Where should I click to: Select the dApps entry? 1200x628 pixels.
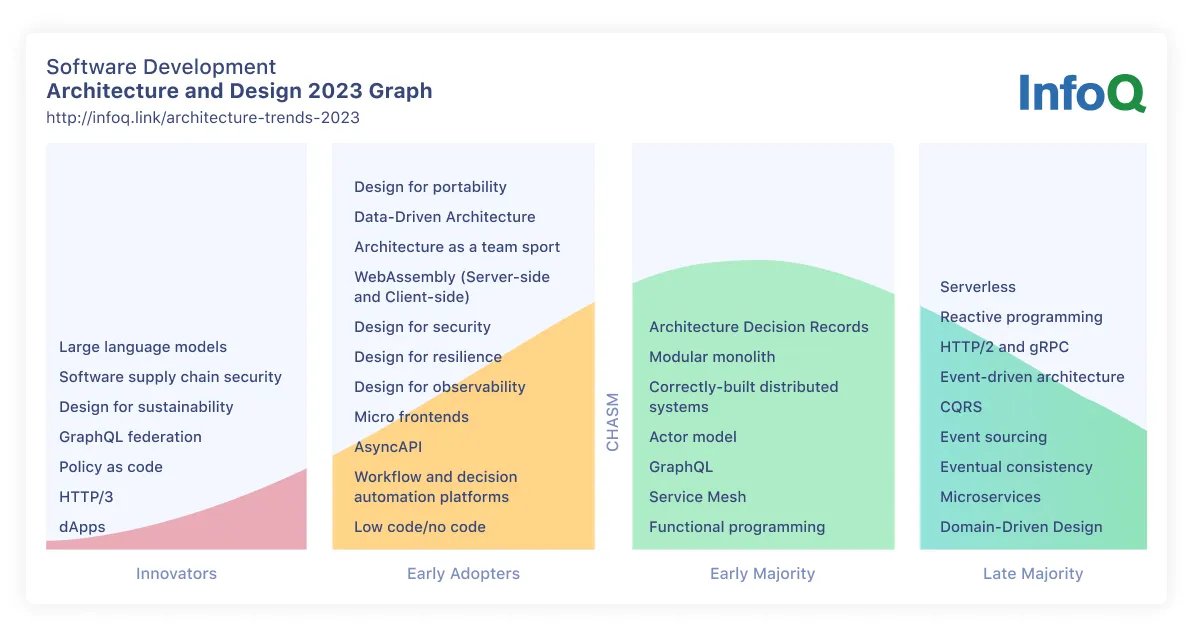[x=82, y=527]
